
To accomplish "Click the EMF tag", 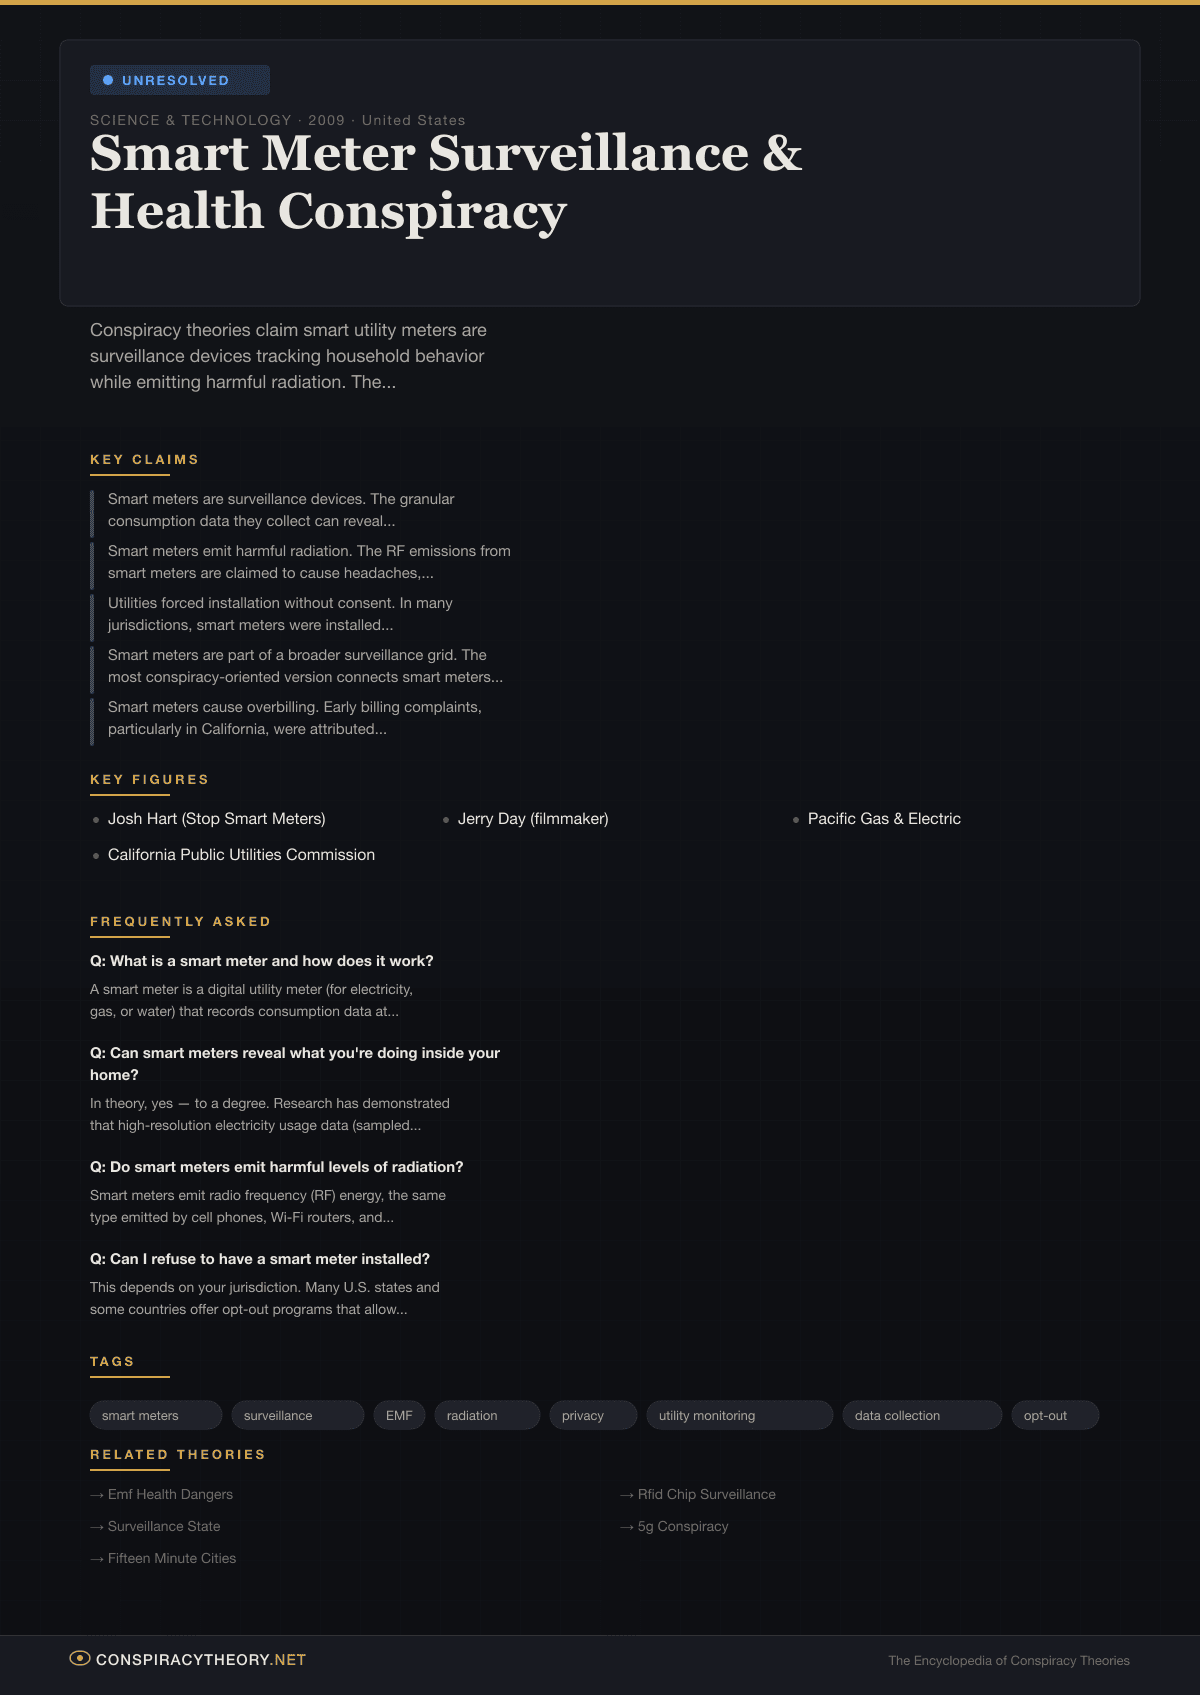I will click(x=399, y=1415).
